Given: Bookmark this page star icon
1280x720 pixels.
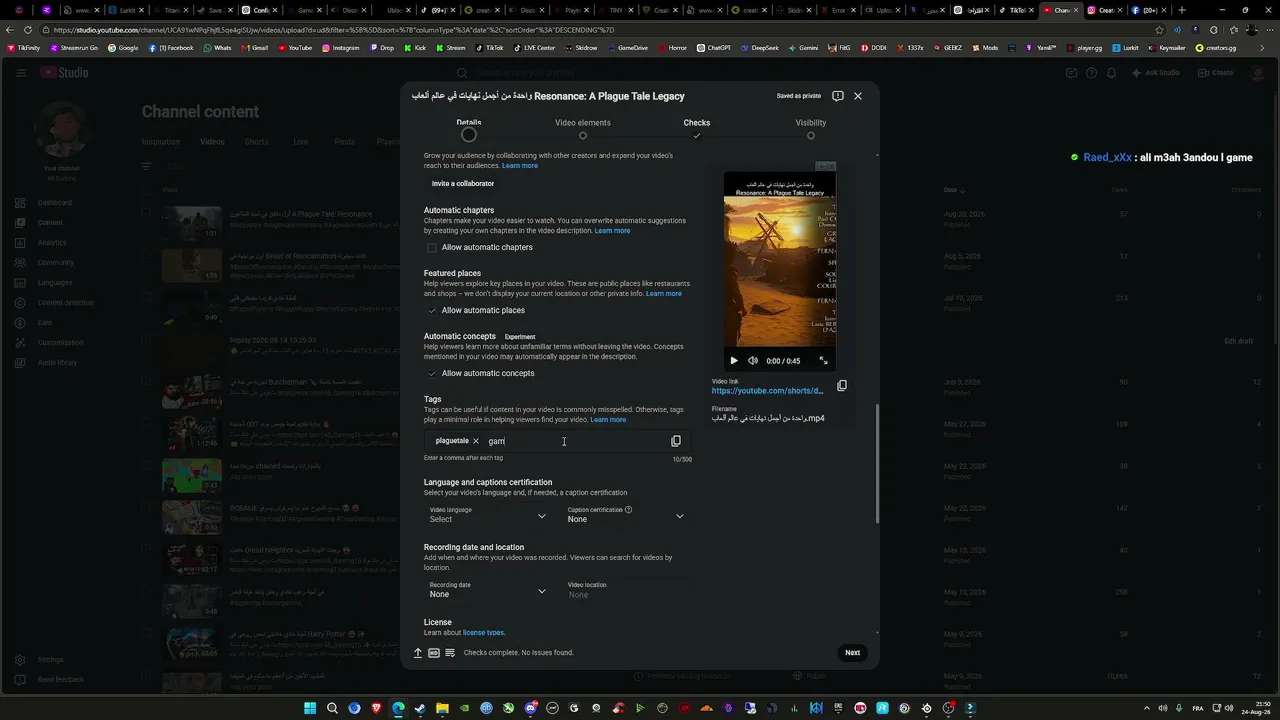Looking at the screenshot, I should click(1159, 30).
